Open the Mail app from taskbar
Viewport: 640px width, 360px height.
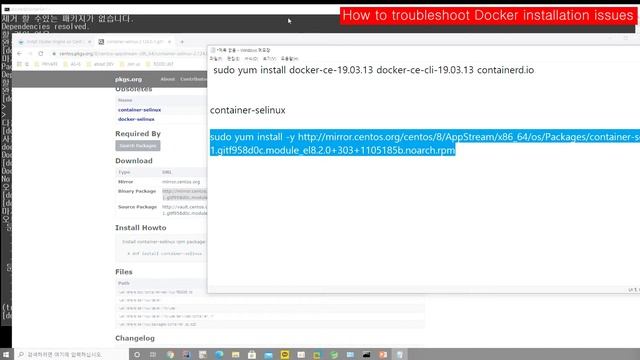click(x=268, y=355)
